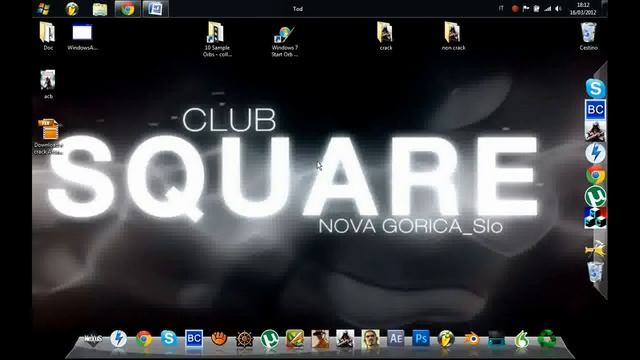
Task: Launch FL Studio from the bottom dock
Action: click(x=446, y=339)
